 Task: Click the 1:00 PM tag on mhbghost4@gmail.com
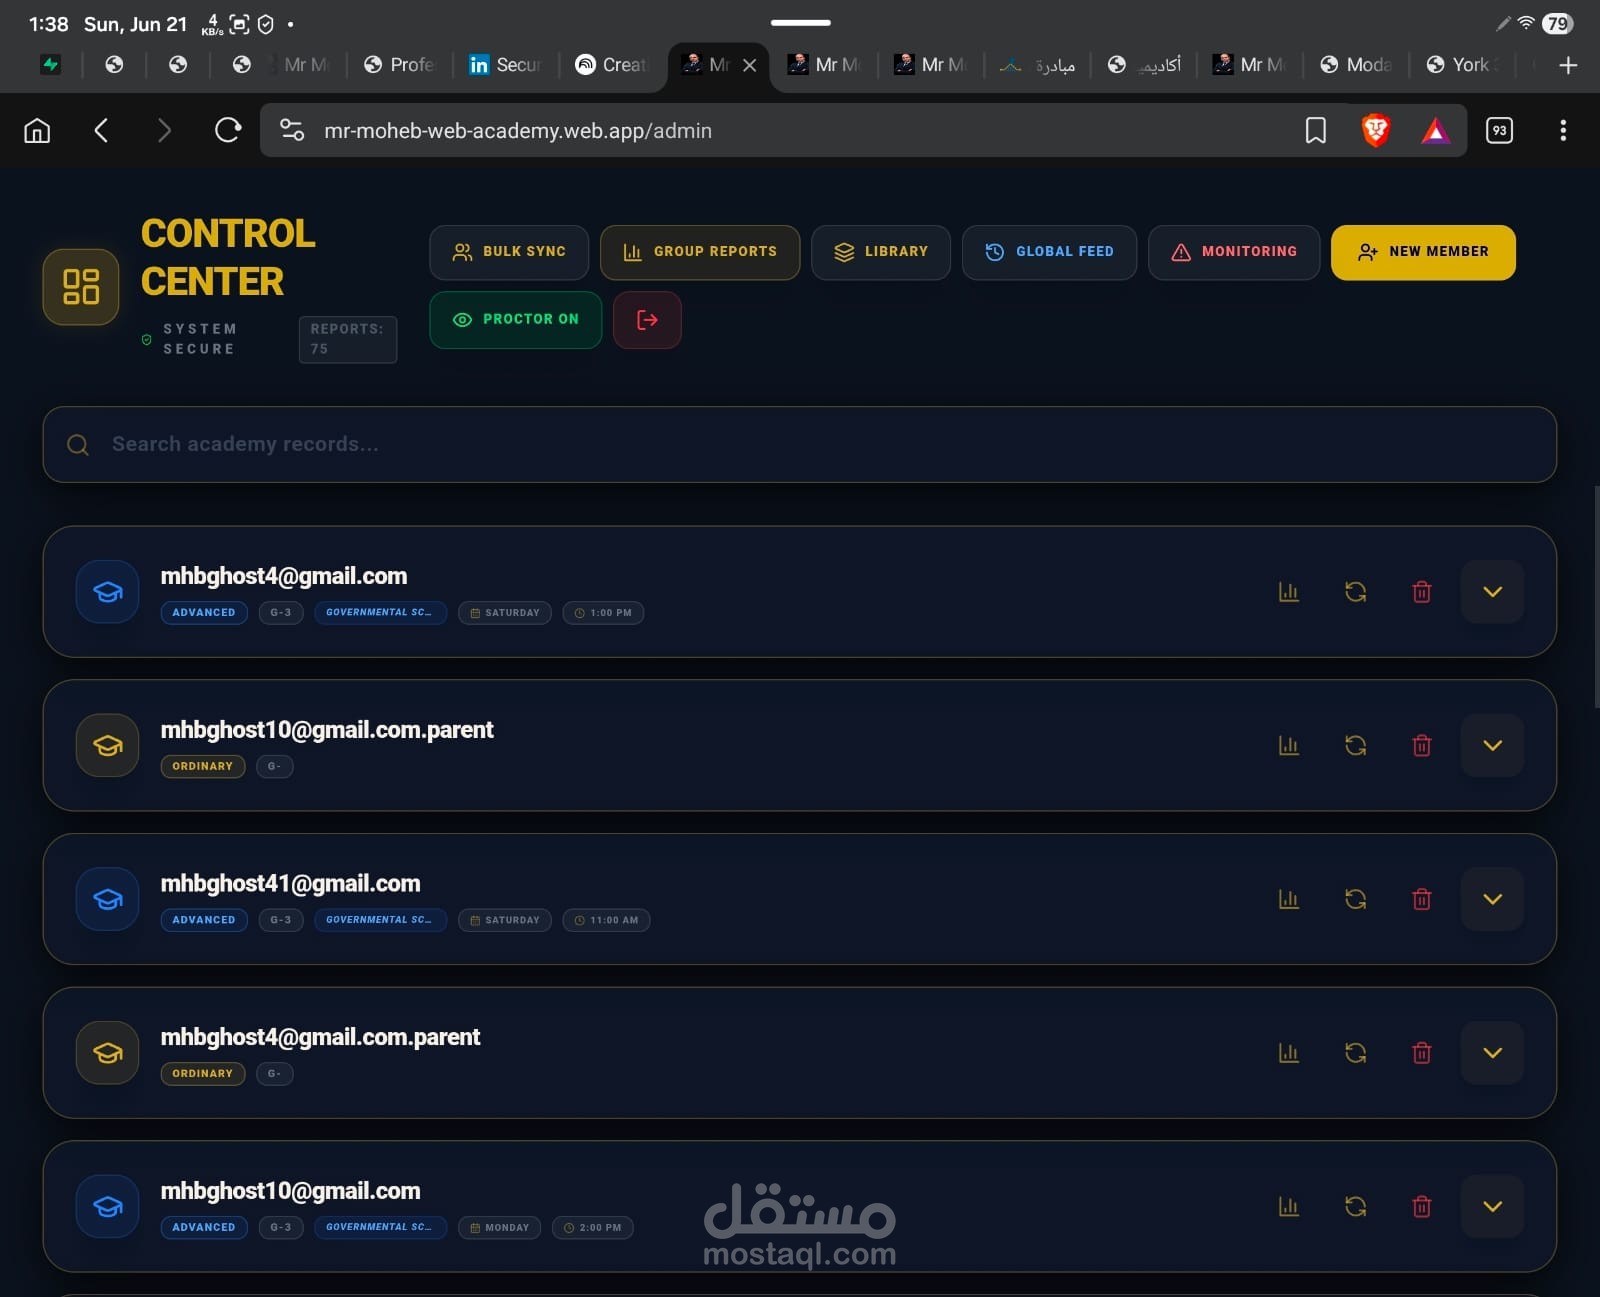603,613
